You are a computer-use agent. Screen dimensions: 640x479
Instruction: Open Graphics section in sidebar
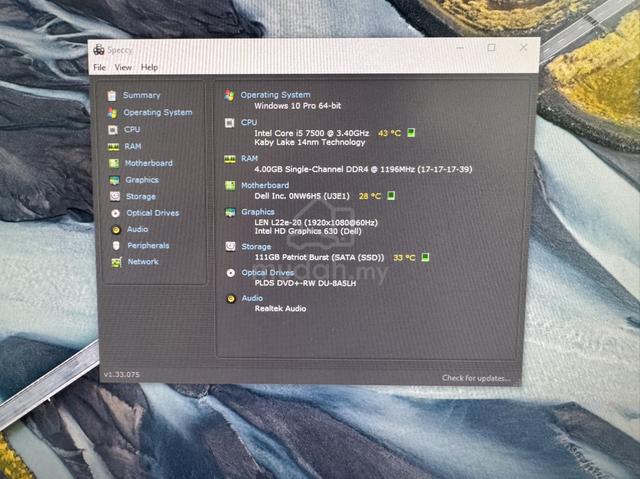142,180
